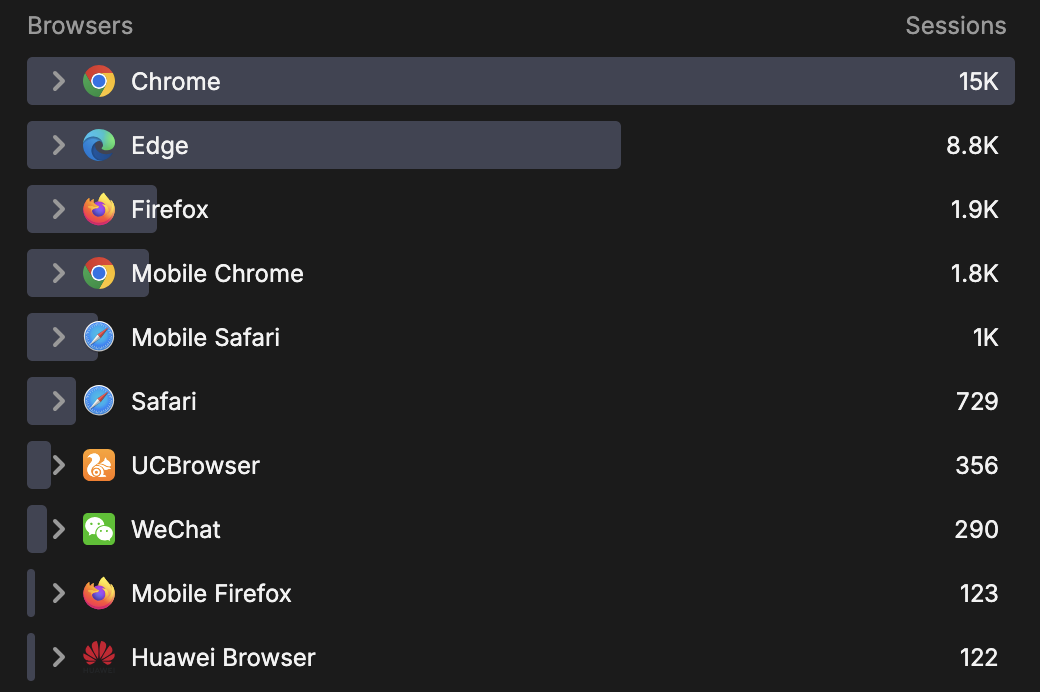Viewport: 1040px width, 692px height.
Task: Click the Chrome sessions bar at 15K
Action: click(600, 81)
